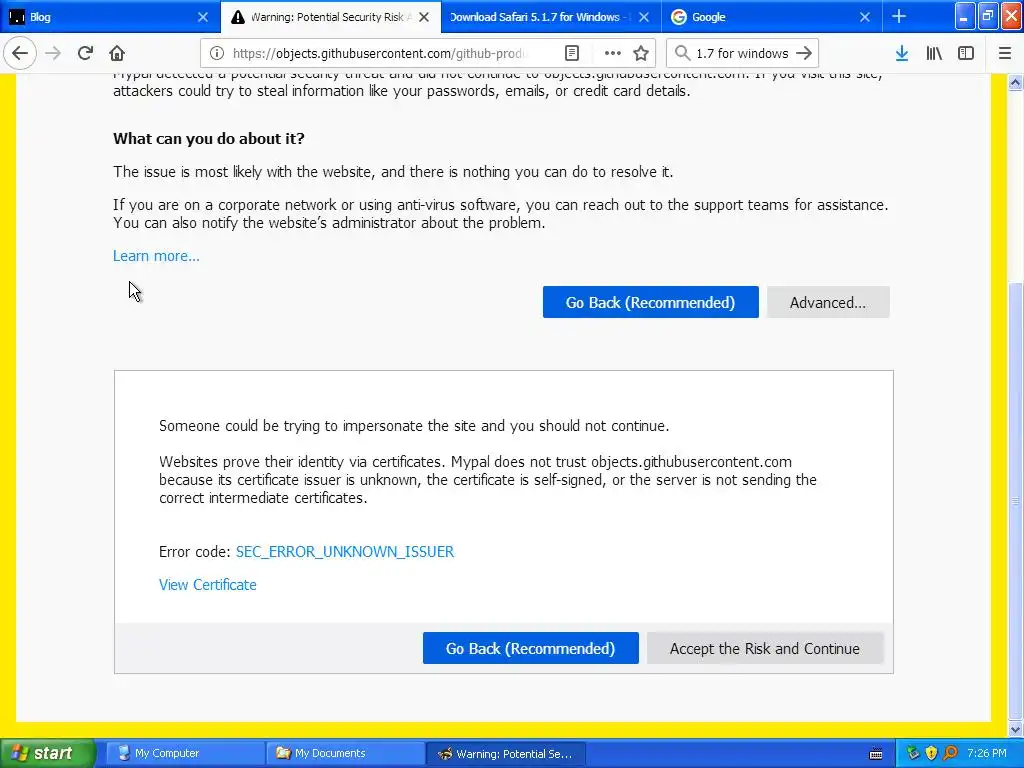The width and height of the screenshot is (1024, 768).
Task: Close the Download Safari 5.1.7 tab
Action: pyautogui.click(x=644, y=17)
